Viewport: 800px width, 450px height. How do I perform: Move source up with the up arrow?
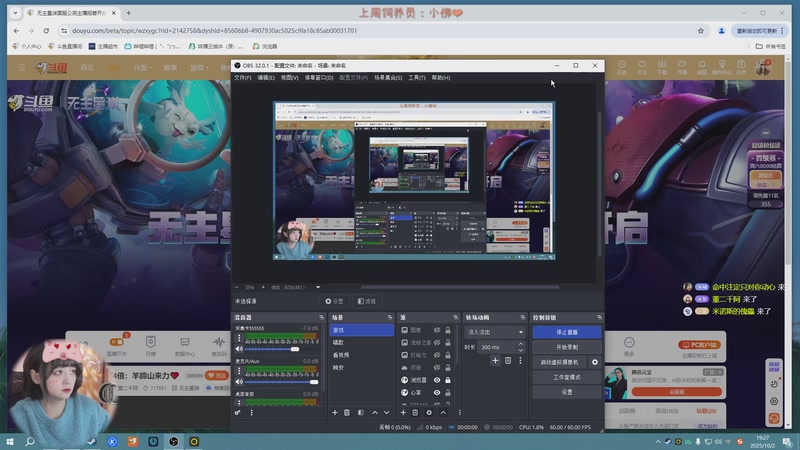tap(443, 412)
